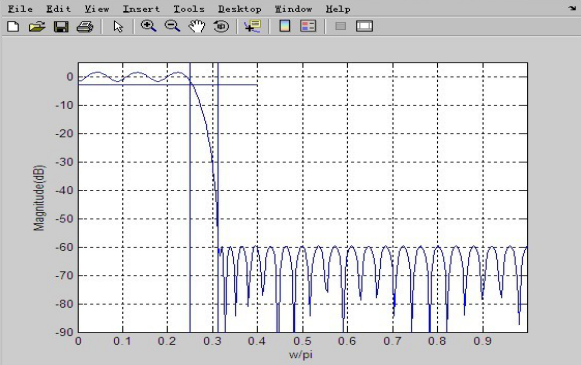Click the Hide Plot Tools icon

(341, 26)
